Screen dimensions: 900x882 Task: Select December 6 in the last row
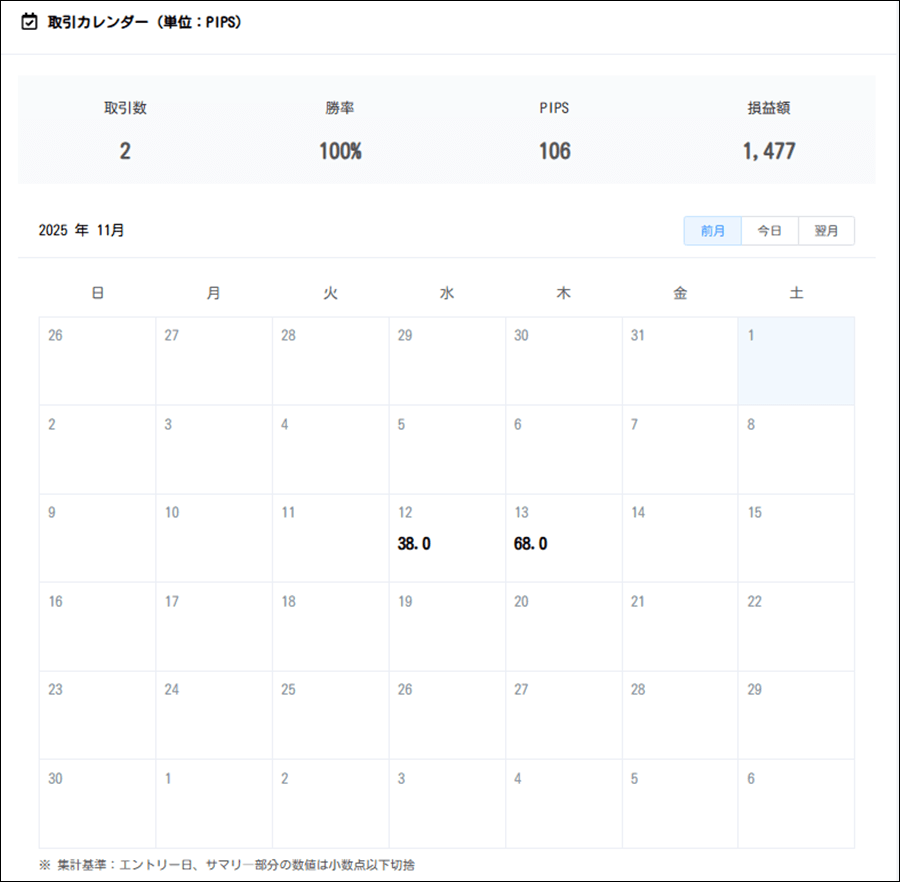(796, 803)
